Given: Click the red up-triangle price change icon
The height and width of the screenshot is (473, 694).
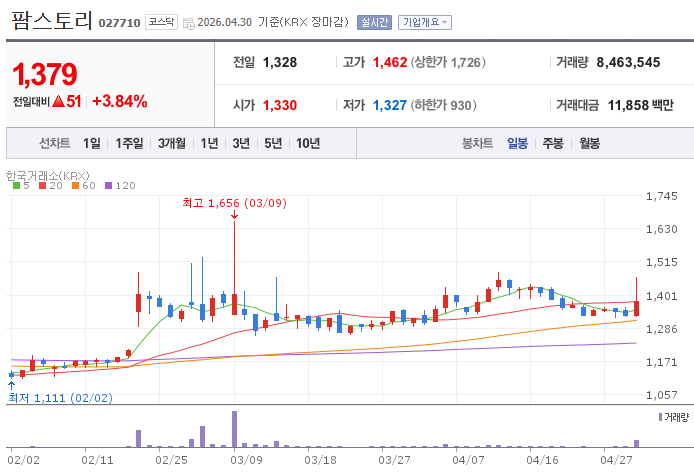Looking at the screenshot, I should 58,101.
